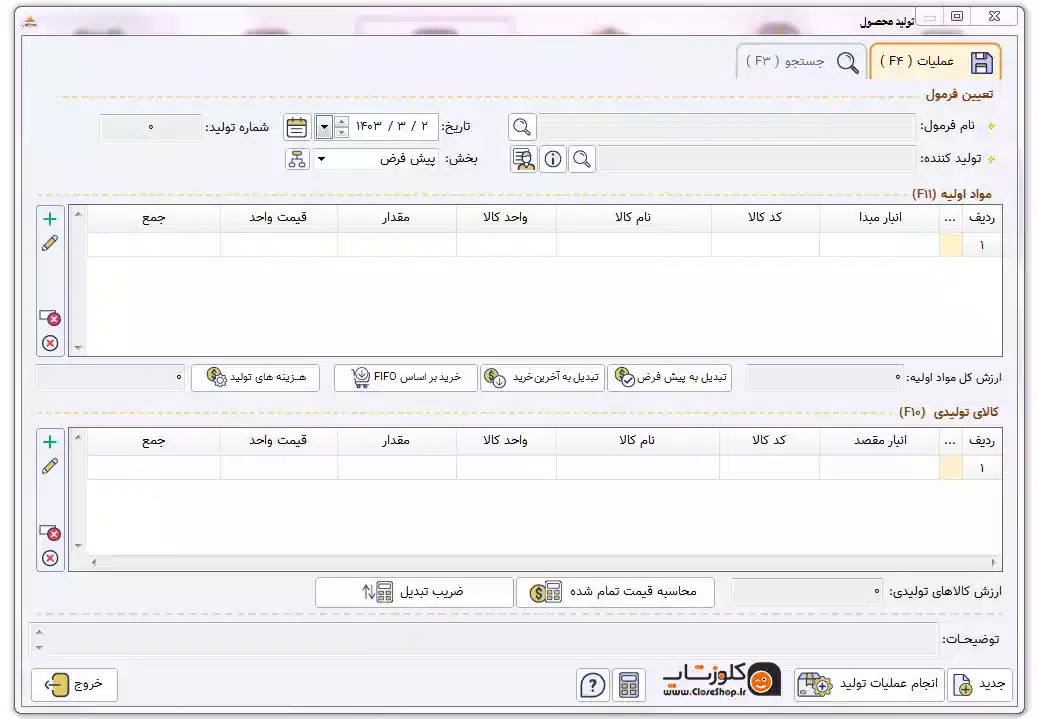
Task: Delete selected row in کالای تولیدی table
Action: 50,533
